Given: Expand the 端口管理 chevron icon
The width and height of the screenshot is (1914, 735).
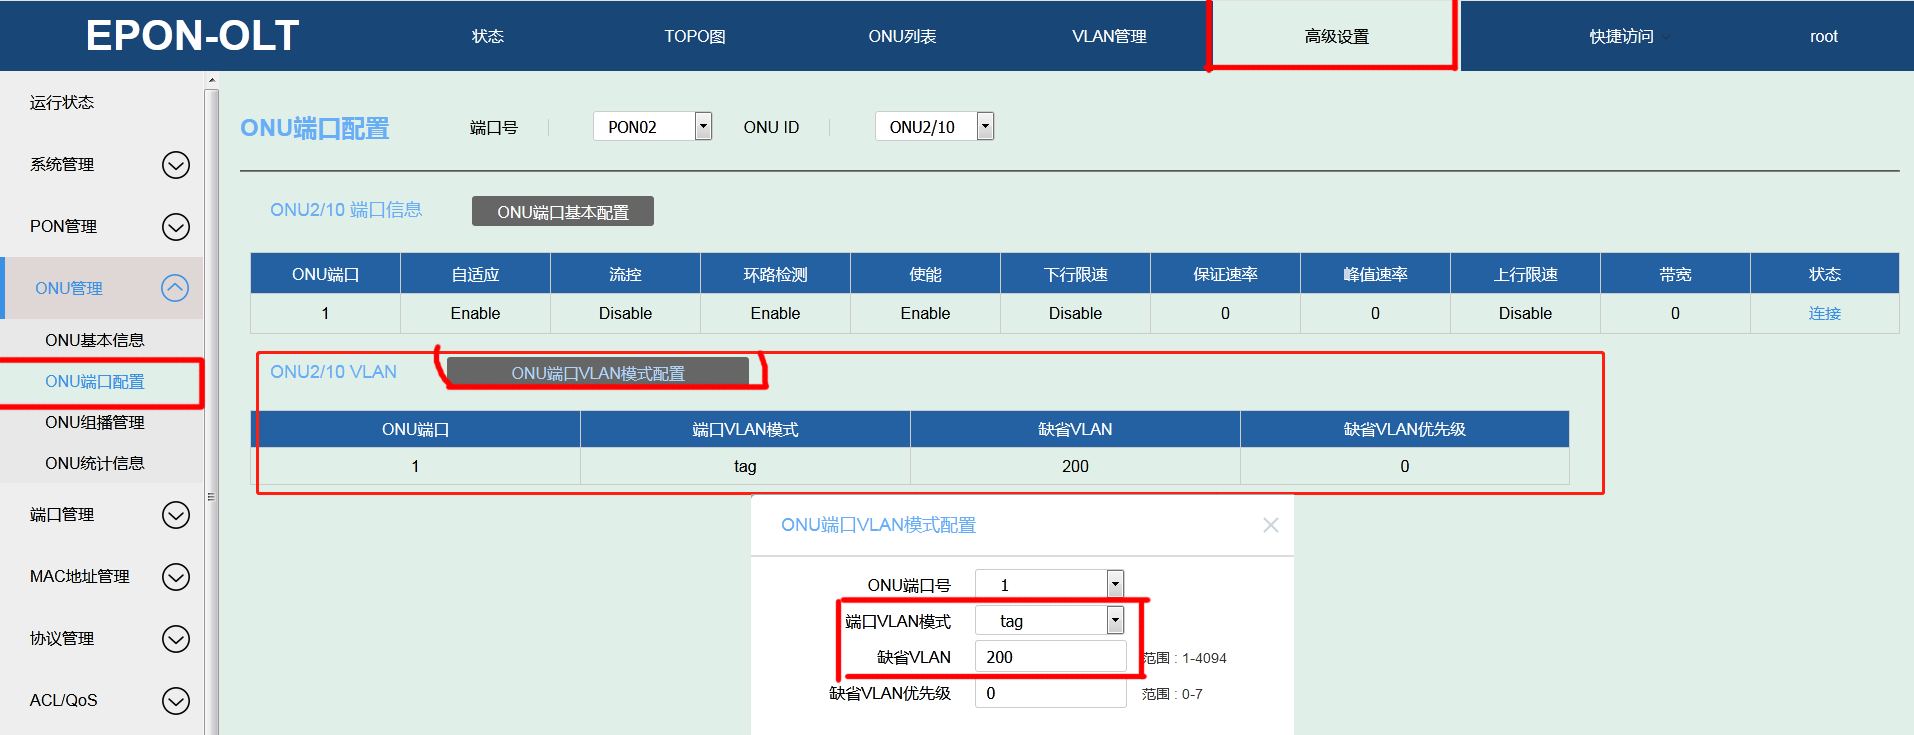Looking at the screenshot, I should pos(175,515).
